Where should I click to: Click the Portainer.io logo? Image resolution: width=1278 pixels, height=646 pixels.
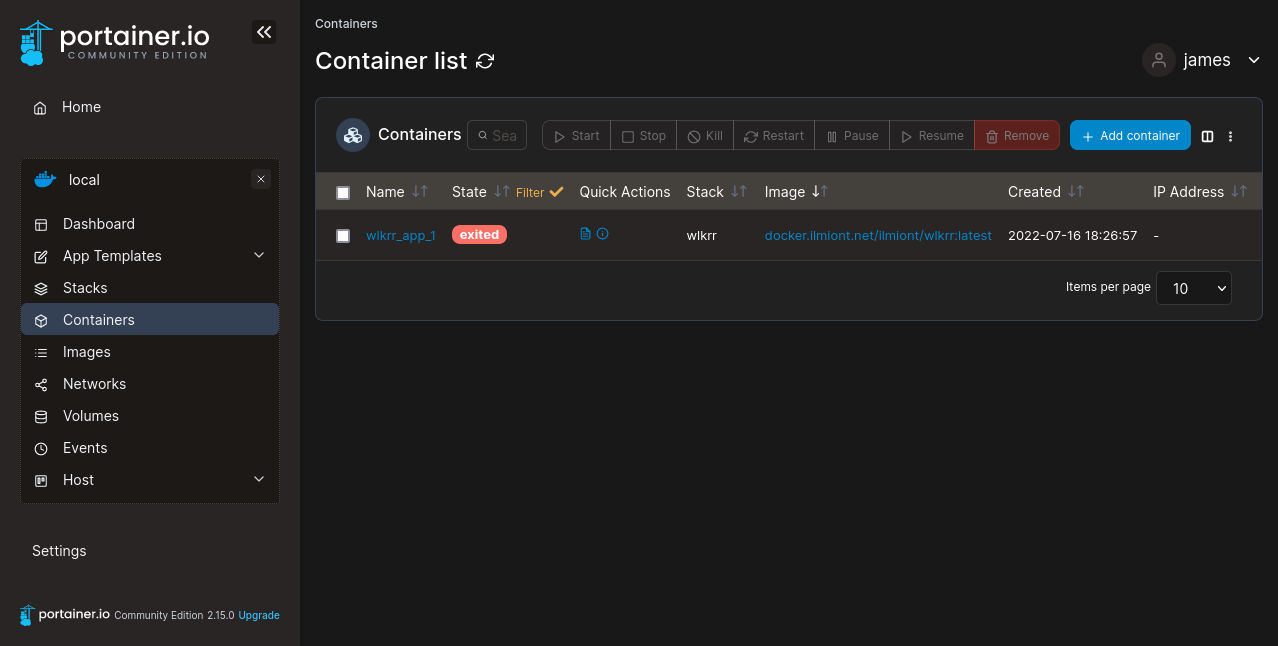click(114, 42)
